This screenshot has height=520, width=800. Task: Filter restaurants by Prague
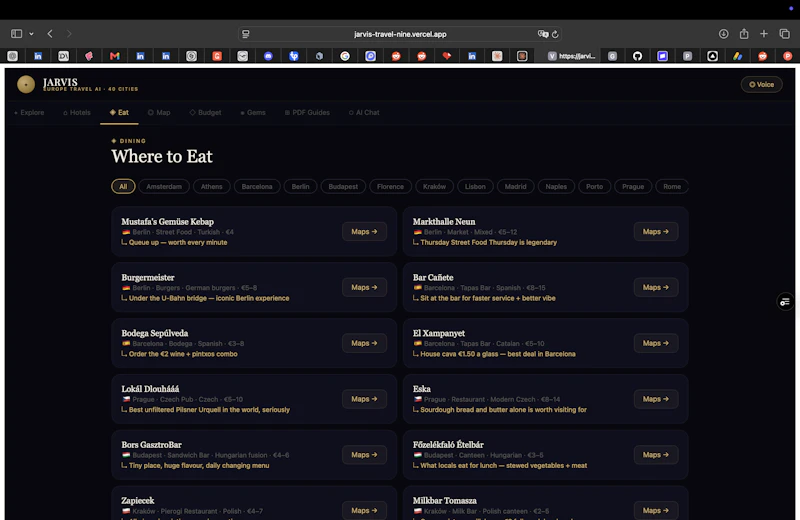[633, 187]
